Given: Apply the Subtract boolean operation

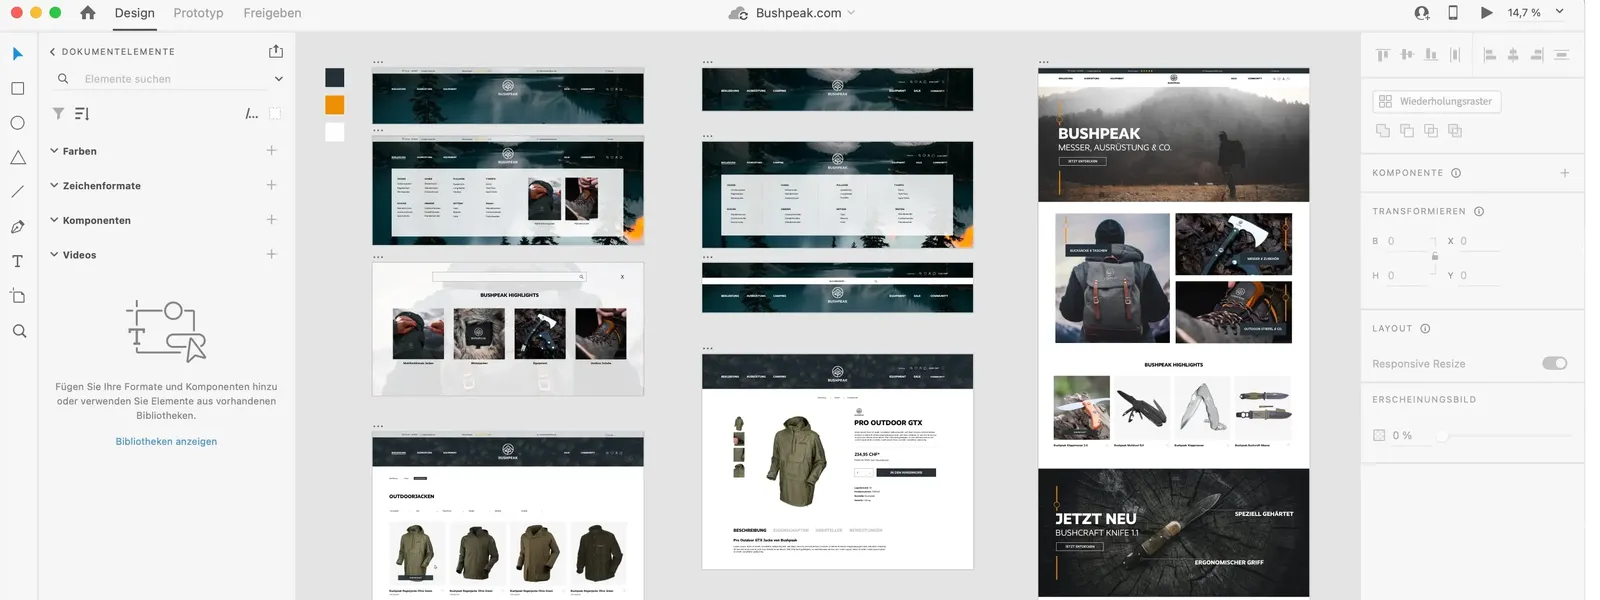Looking at the screenshot, I should pos(1407,131).
